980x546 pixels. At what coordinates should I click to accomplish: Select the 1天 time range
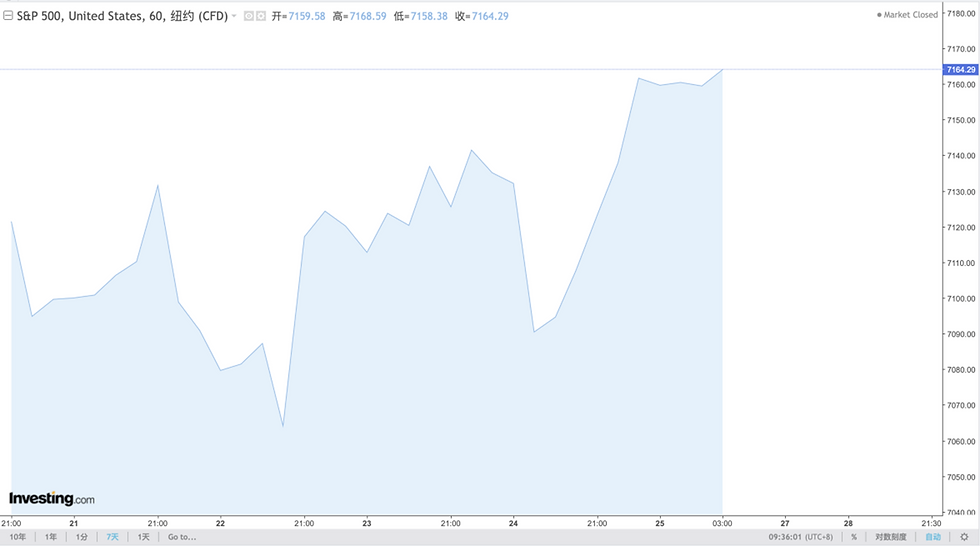click(x=144, y=537)
